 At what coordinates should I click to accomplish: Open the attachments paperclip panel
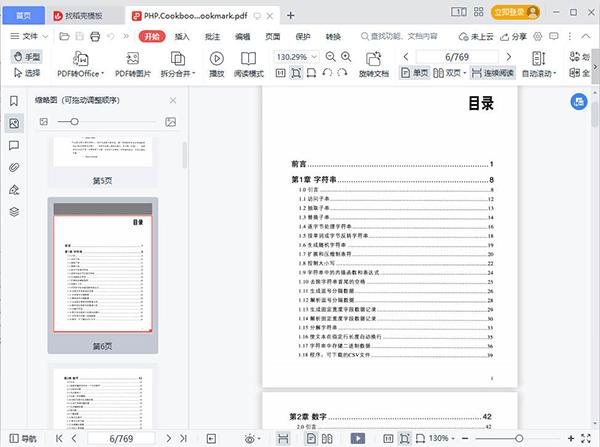click(14, 167)
